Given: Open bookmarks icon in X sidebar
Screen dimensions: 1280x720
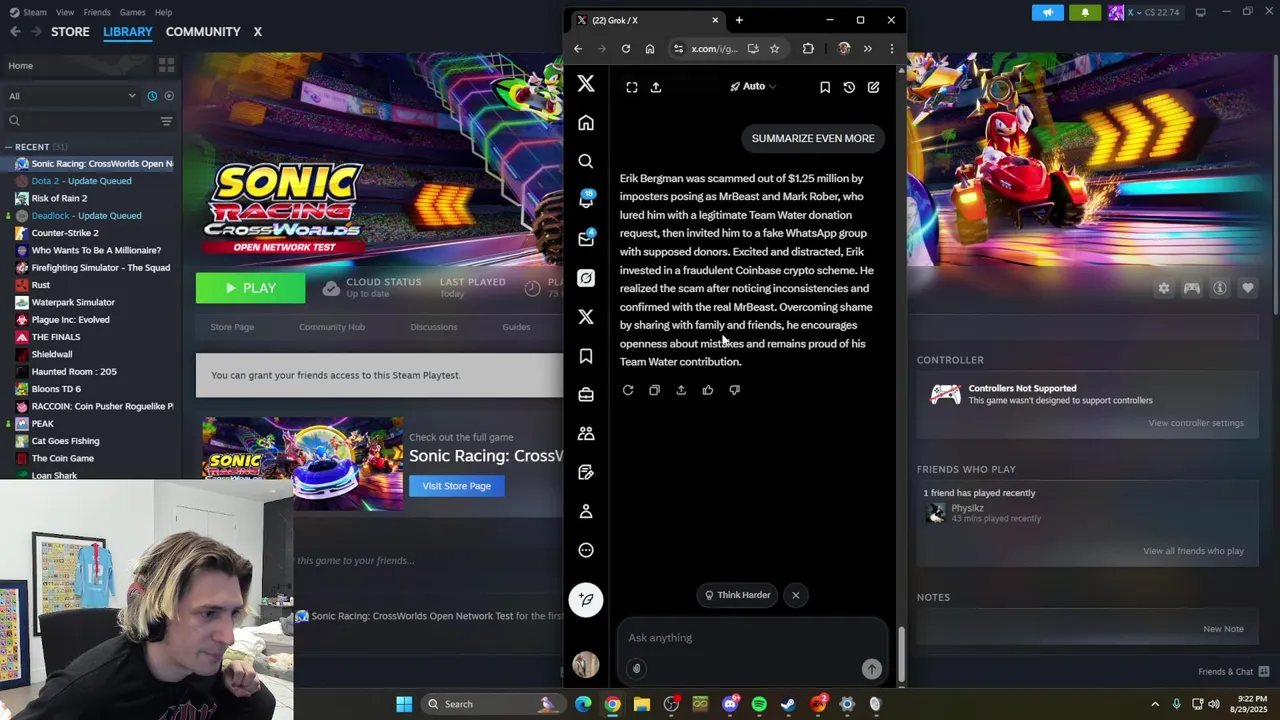Looking at the screenshot, I should (586, 356).
